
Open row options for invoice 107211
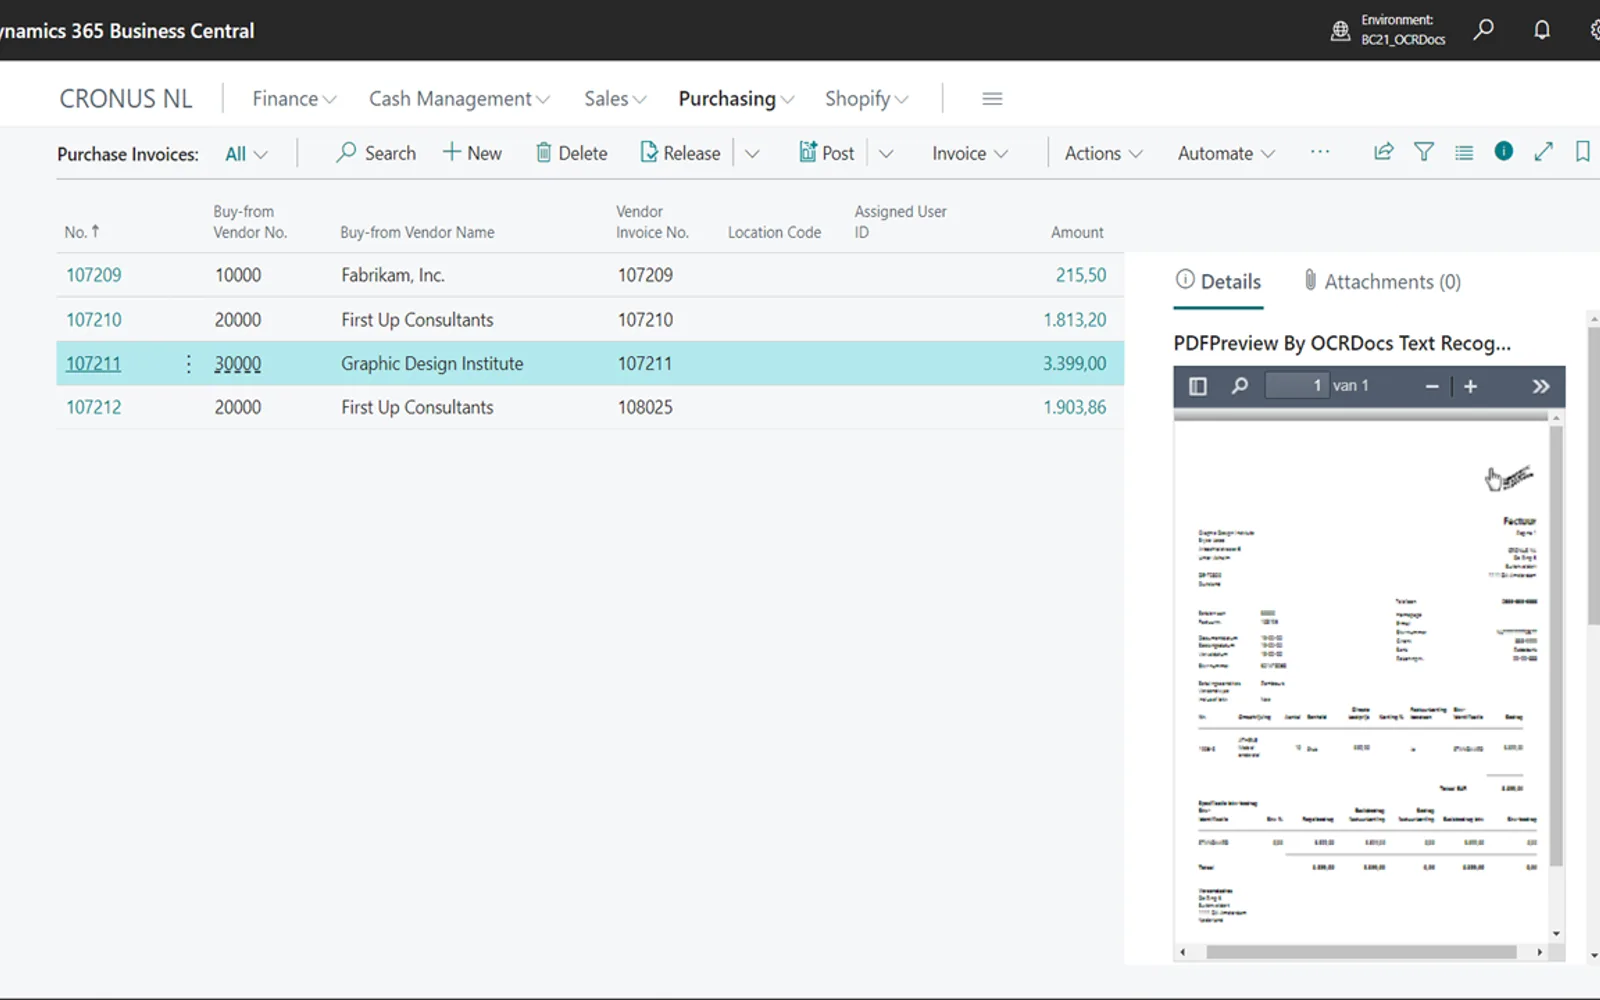coord(188,364)
